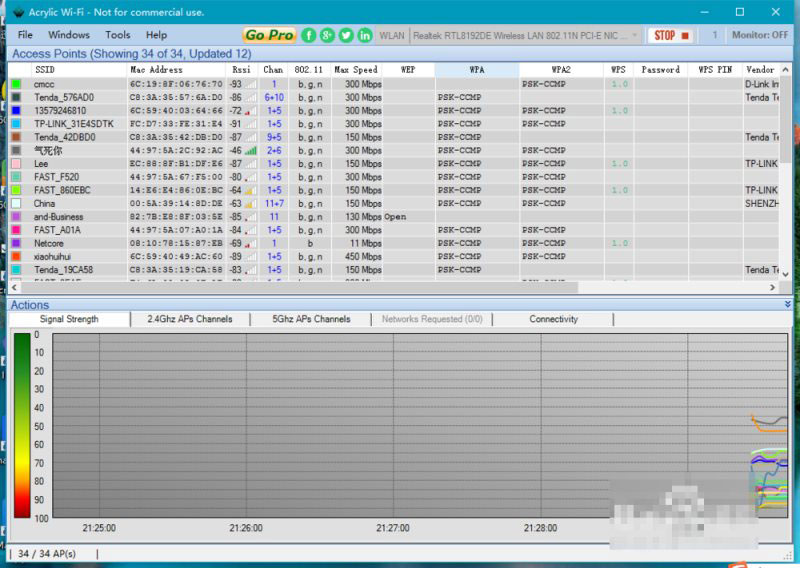Click the signal bars icon for 气死你
Viewport: 800px width, 568px height.
tap(250, 151)
